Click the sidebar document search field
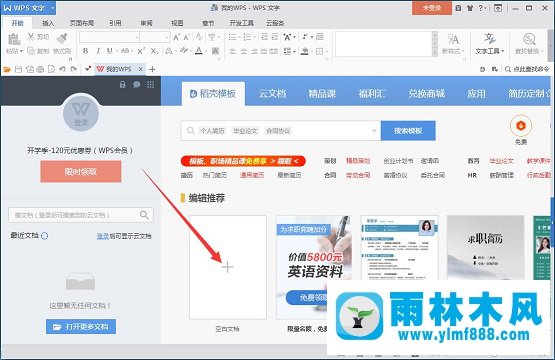 [81, 215]
